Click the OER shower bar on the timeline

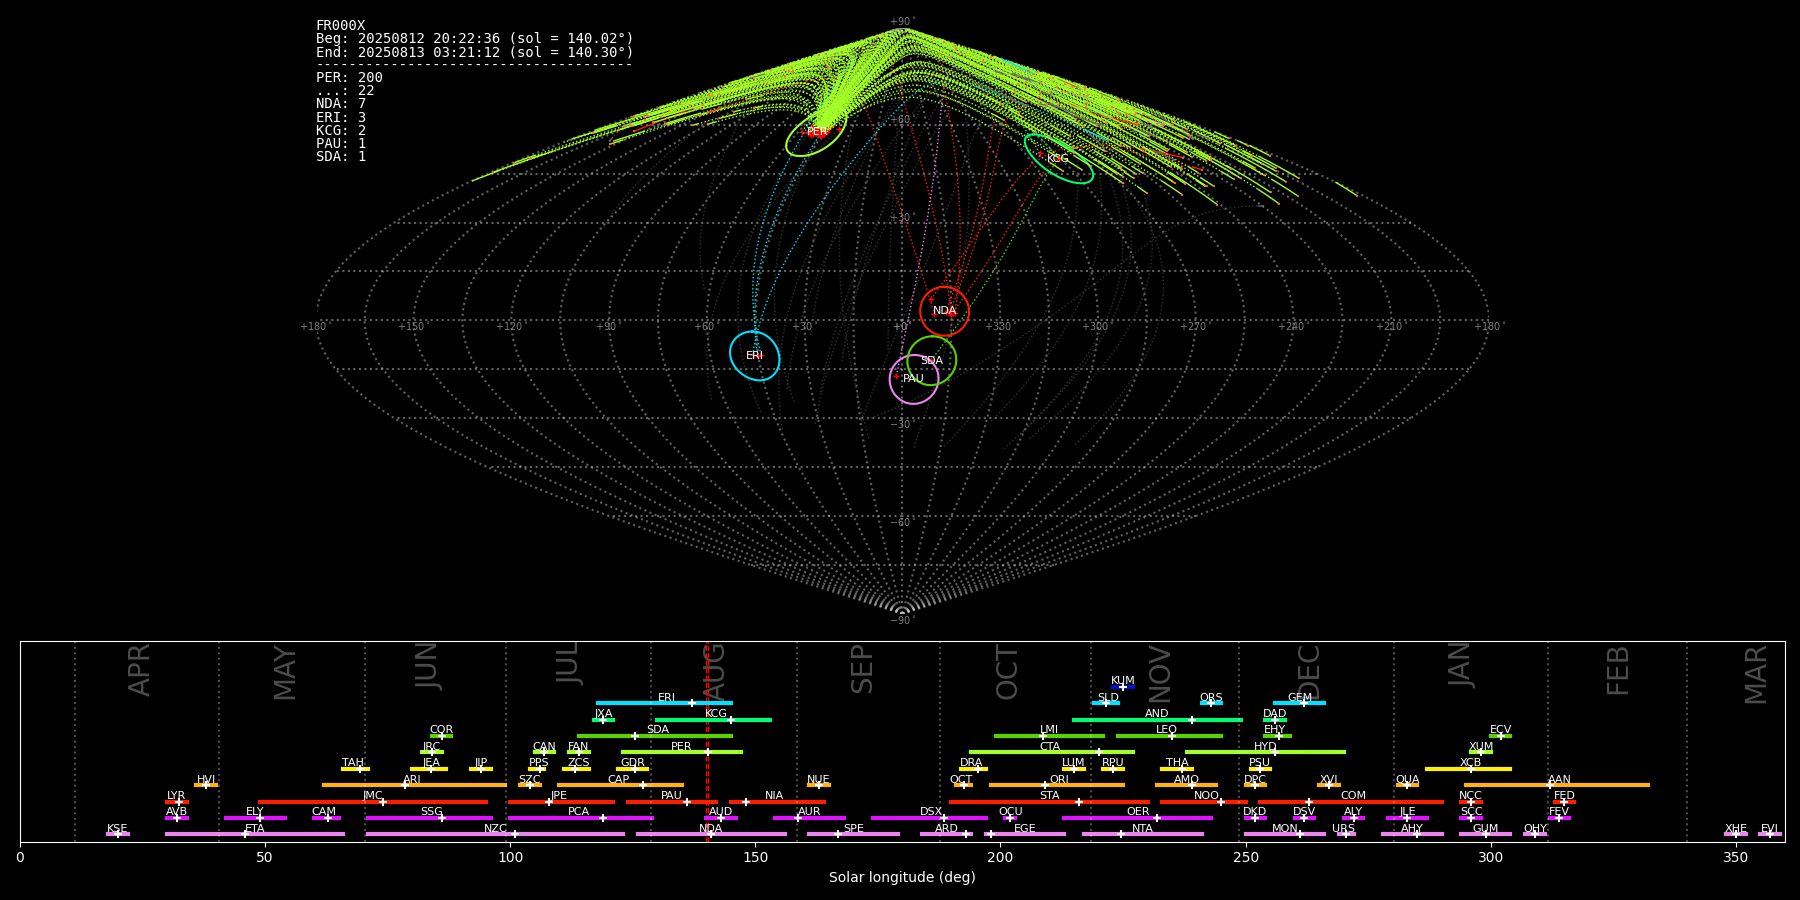(1137, 818)
